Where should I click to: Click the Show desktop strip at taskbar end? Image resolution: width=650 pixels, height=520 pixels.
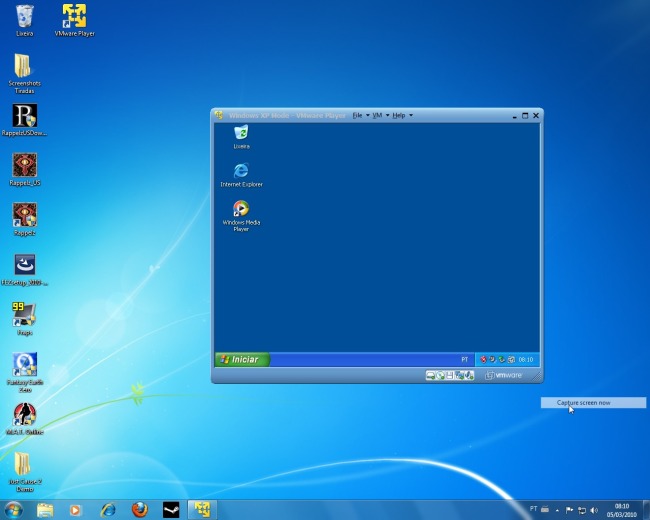coord(646,510)
